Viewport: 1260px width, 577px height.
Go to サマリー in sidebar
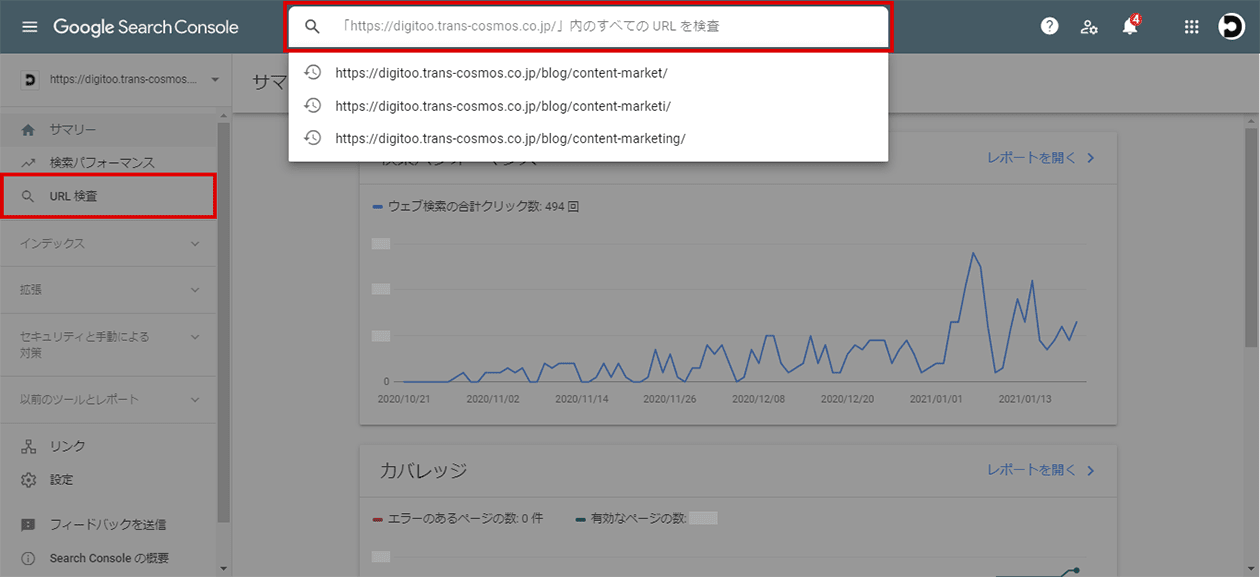tap(109, 130)
